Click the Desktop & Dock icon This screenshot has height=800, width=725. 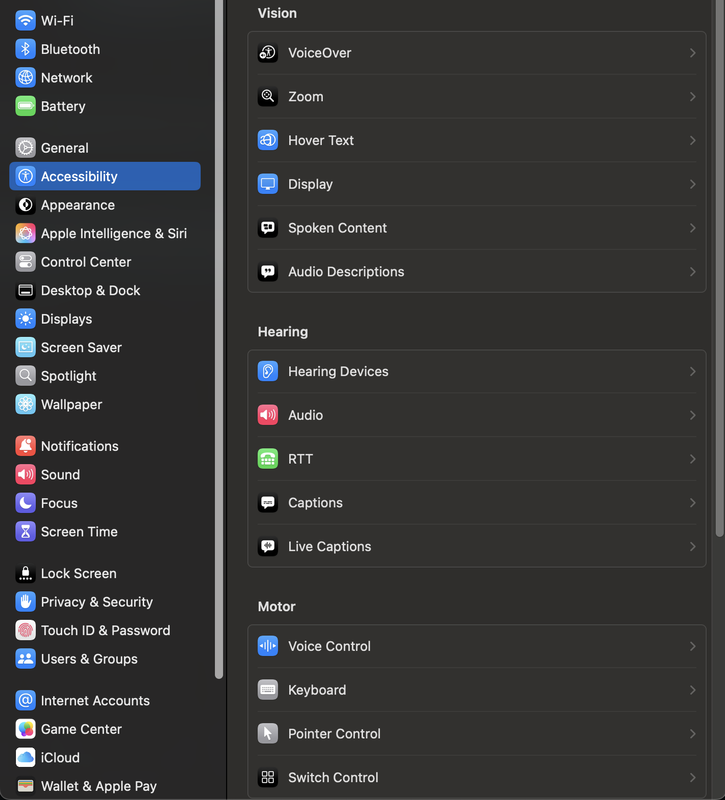pos(26,291)
